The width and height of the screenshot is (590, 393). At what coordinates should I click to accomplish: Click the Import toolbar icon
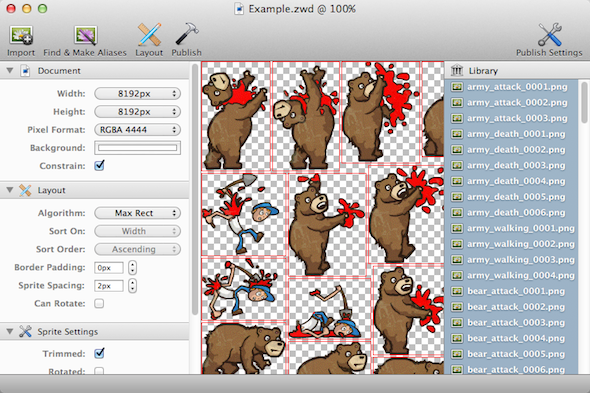(x=21, y=35)
